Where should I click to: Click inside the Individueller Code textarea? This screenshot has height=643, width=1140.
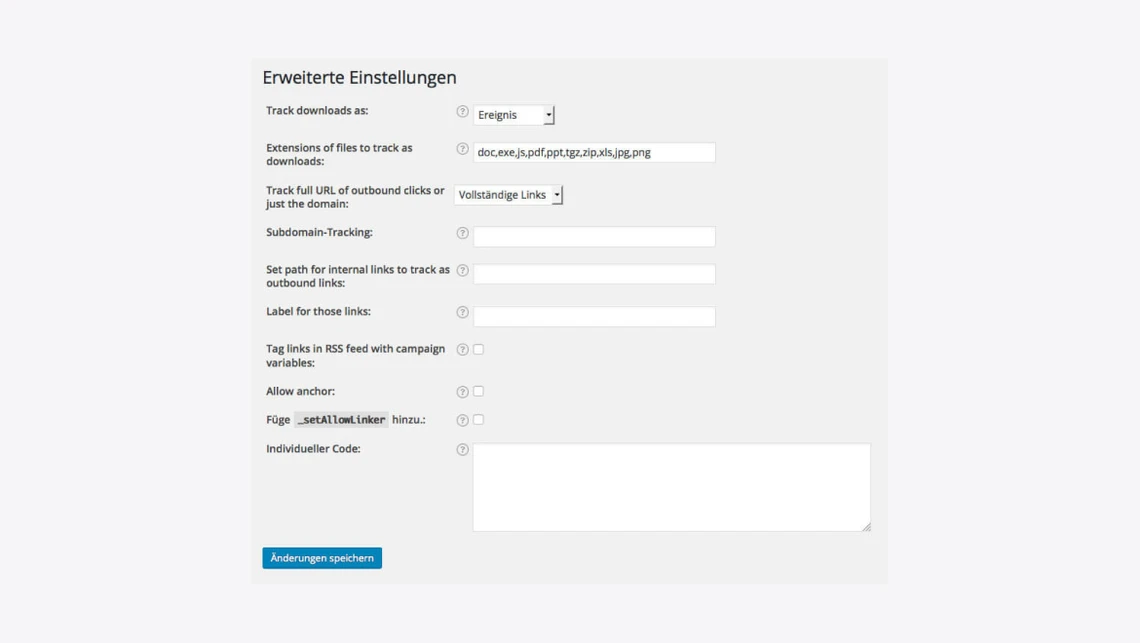click(671, 487)
